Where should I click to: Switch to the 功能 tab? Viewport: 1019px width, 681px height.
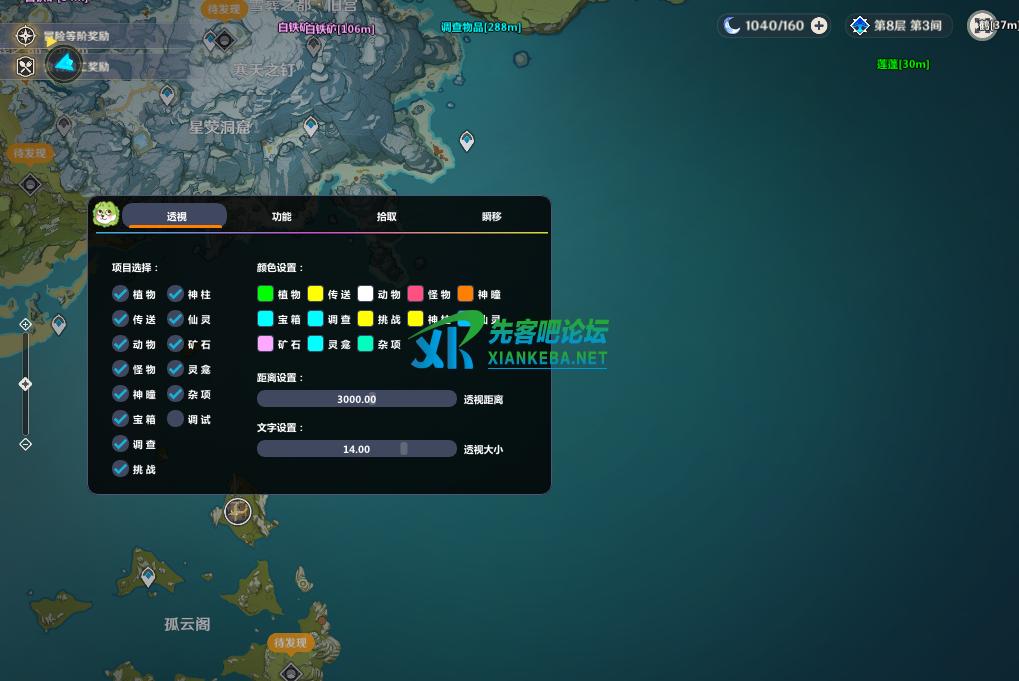click(282, 216)
